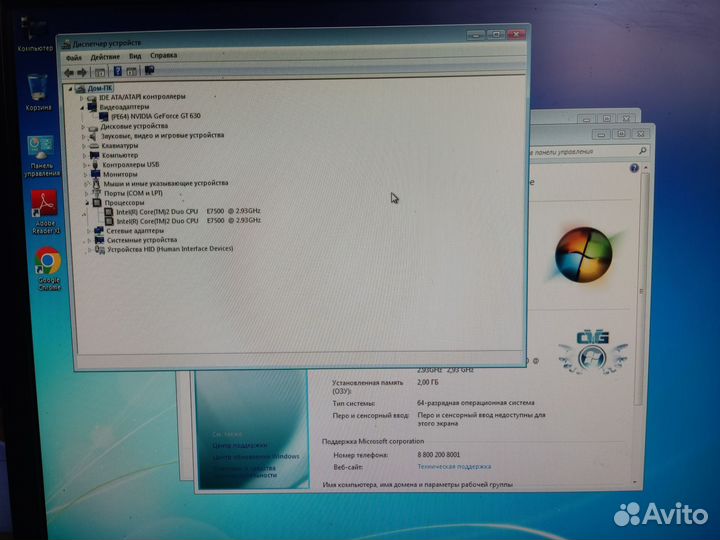Image resolution: width=720 pixels, height=540 pixels.
Task: Open the Файл menu
Action: pos(73,57)
